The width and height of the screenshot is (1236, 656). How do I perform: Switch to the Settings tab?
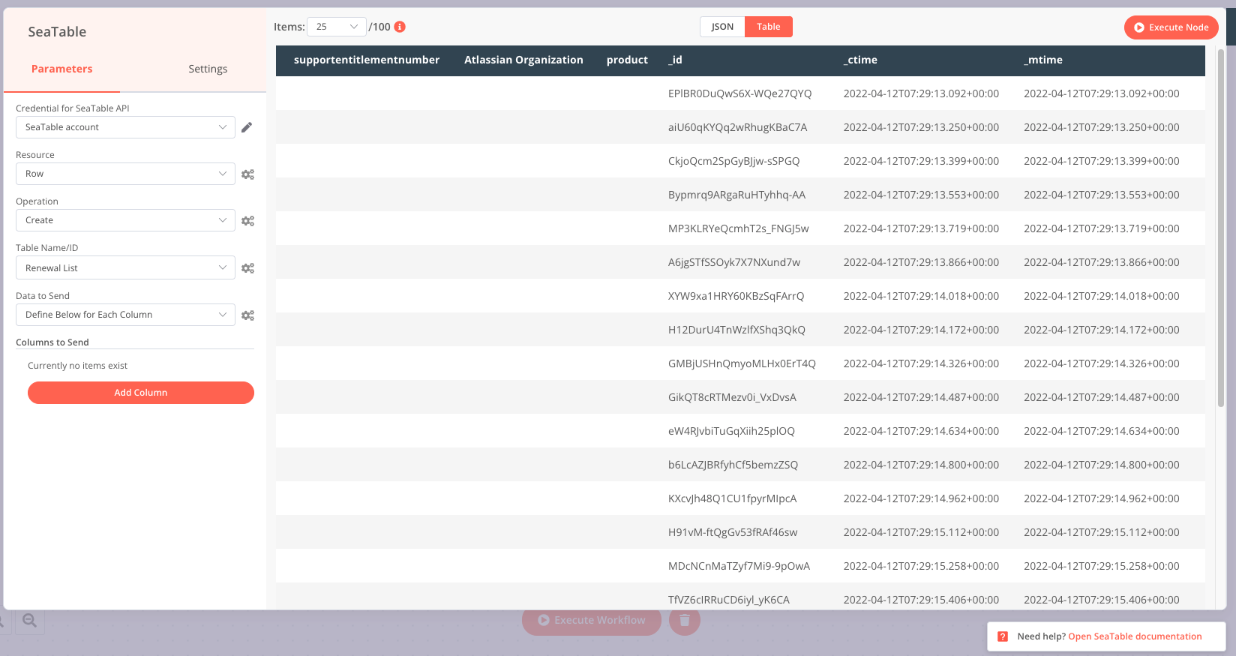[207, 69]
